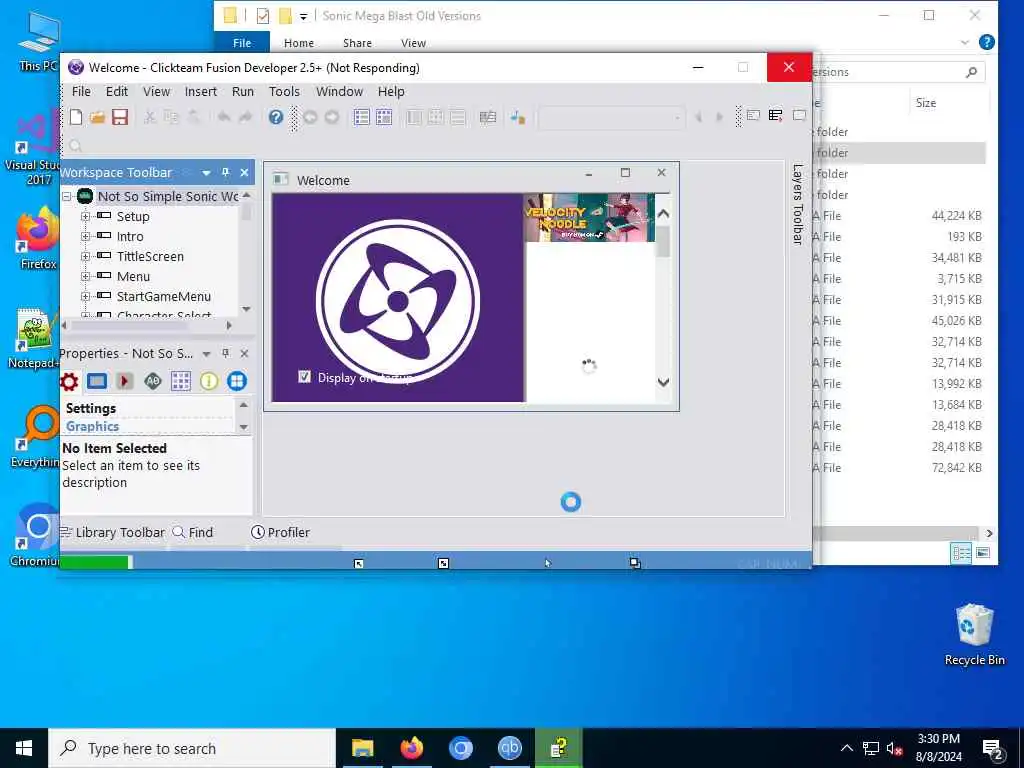Open the Frame Editor toolbar icon

pyautogui.click(x=384, y=118)
